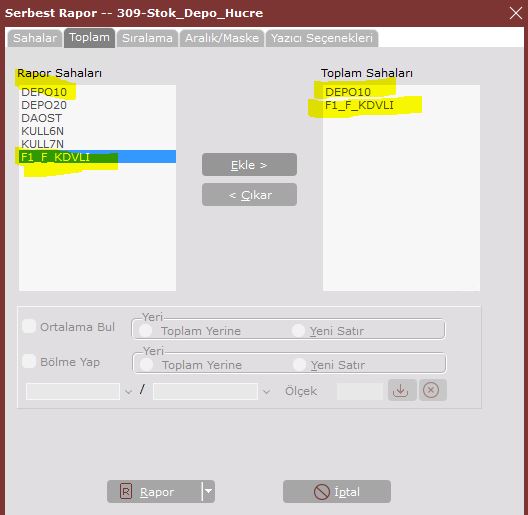Screen dimensions: 528x515
Task: Select Toplam Yerine radio for Ortalama Bul
Action: [146, 330]
